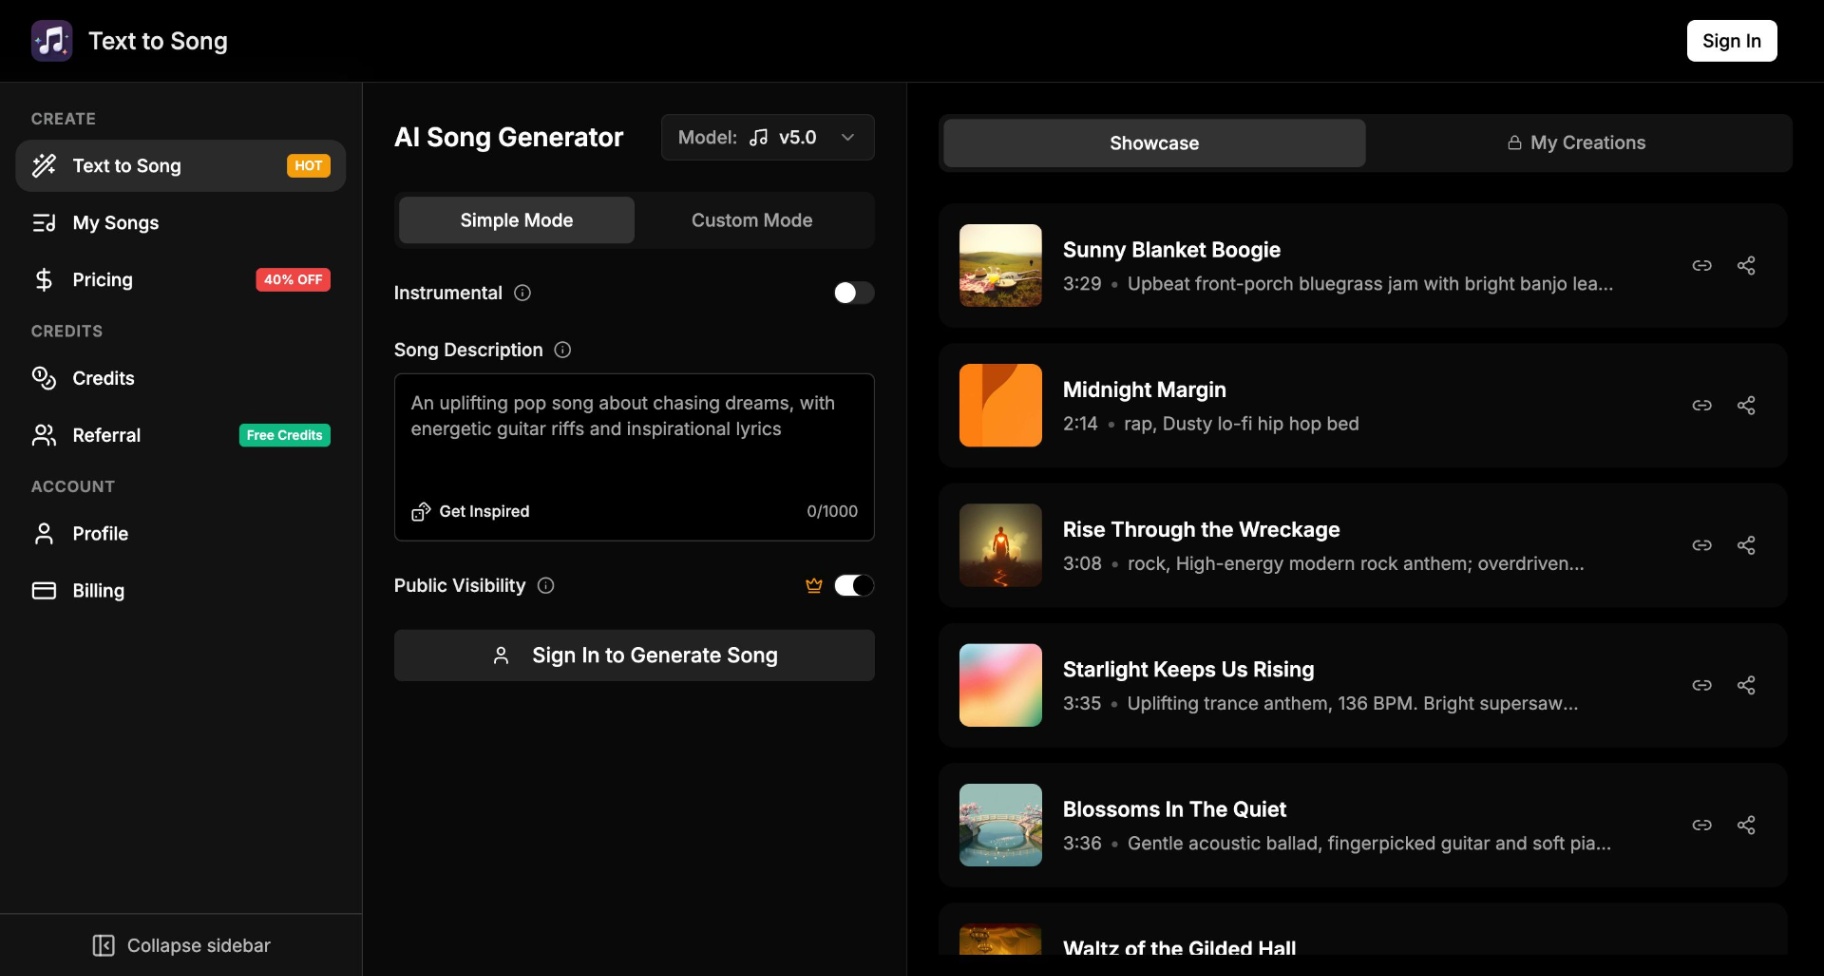Enable the Instrumental toggle
1824x976 pixels.
pyautogui.click(x=853, y=292)
